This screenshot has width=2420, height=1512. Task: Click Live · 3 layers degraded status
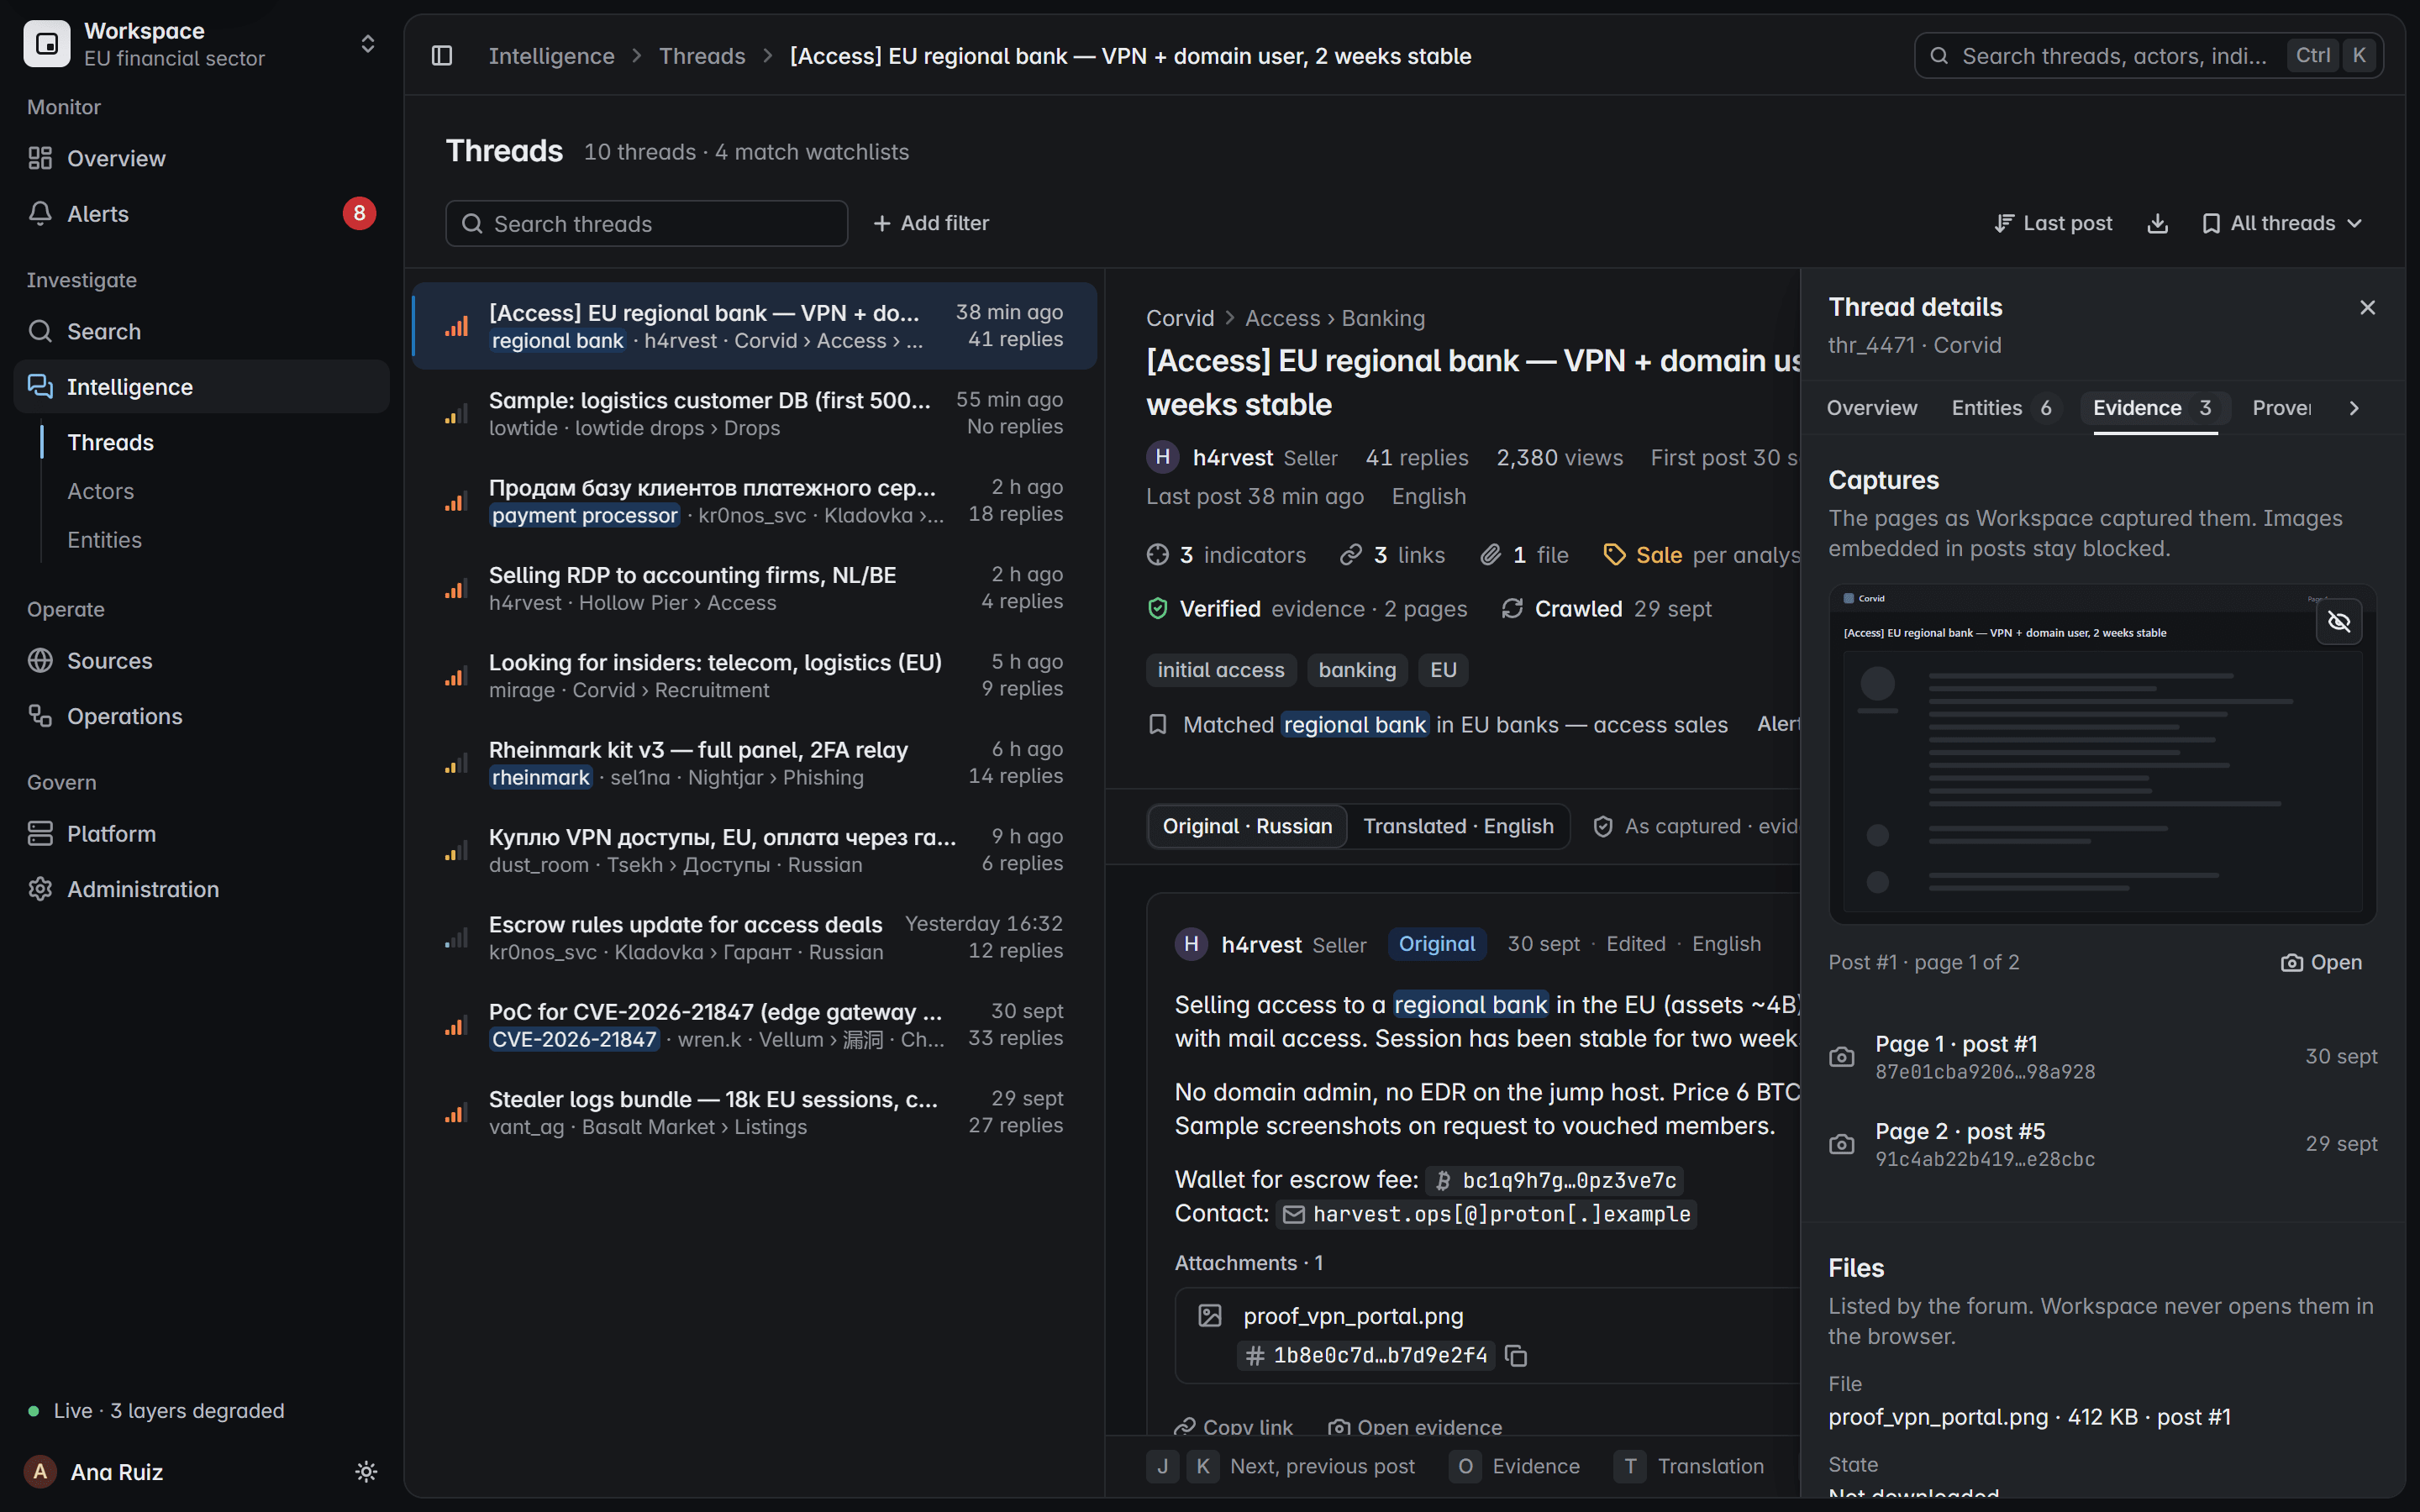tap(156, 1410)
